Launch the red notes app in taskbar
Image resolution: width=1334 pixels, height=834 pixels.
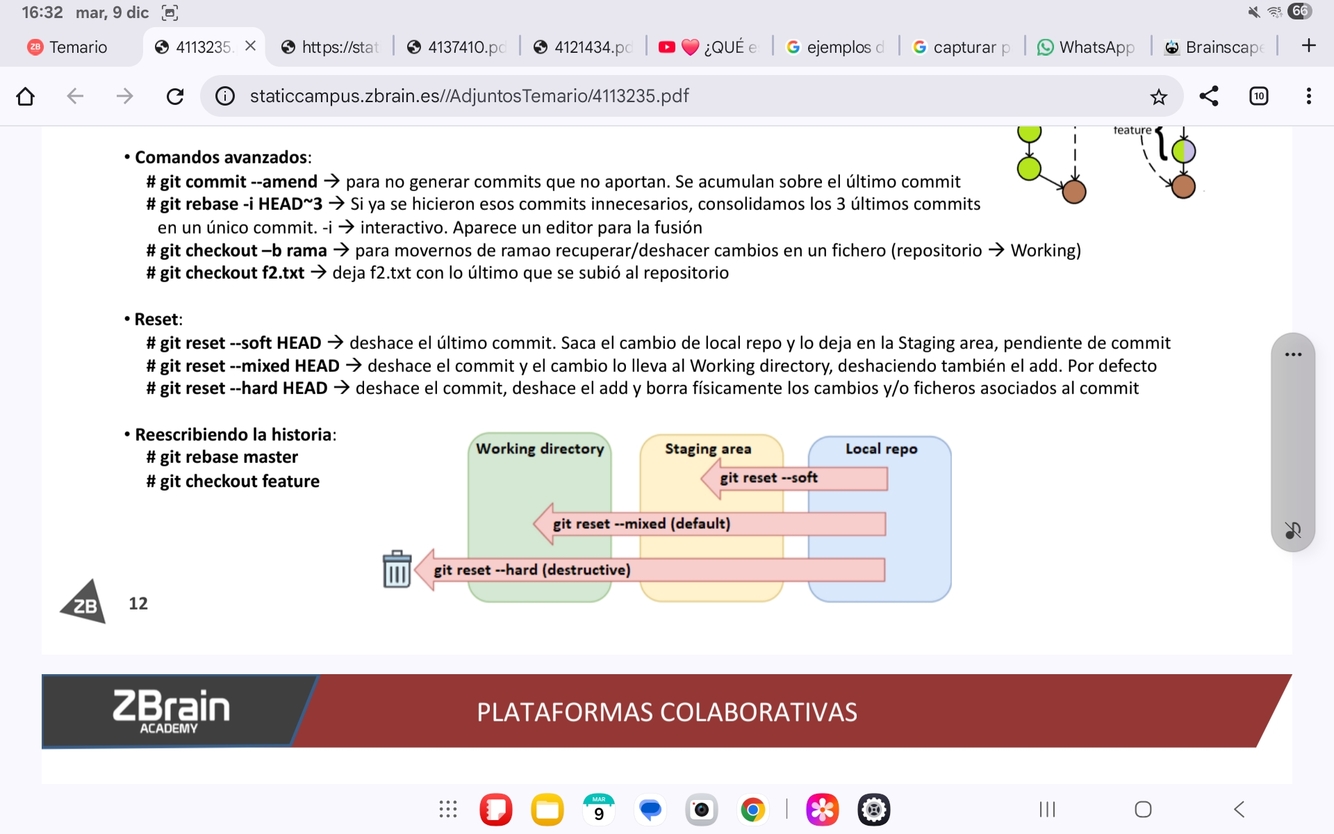pos(496,809)
